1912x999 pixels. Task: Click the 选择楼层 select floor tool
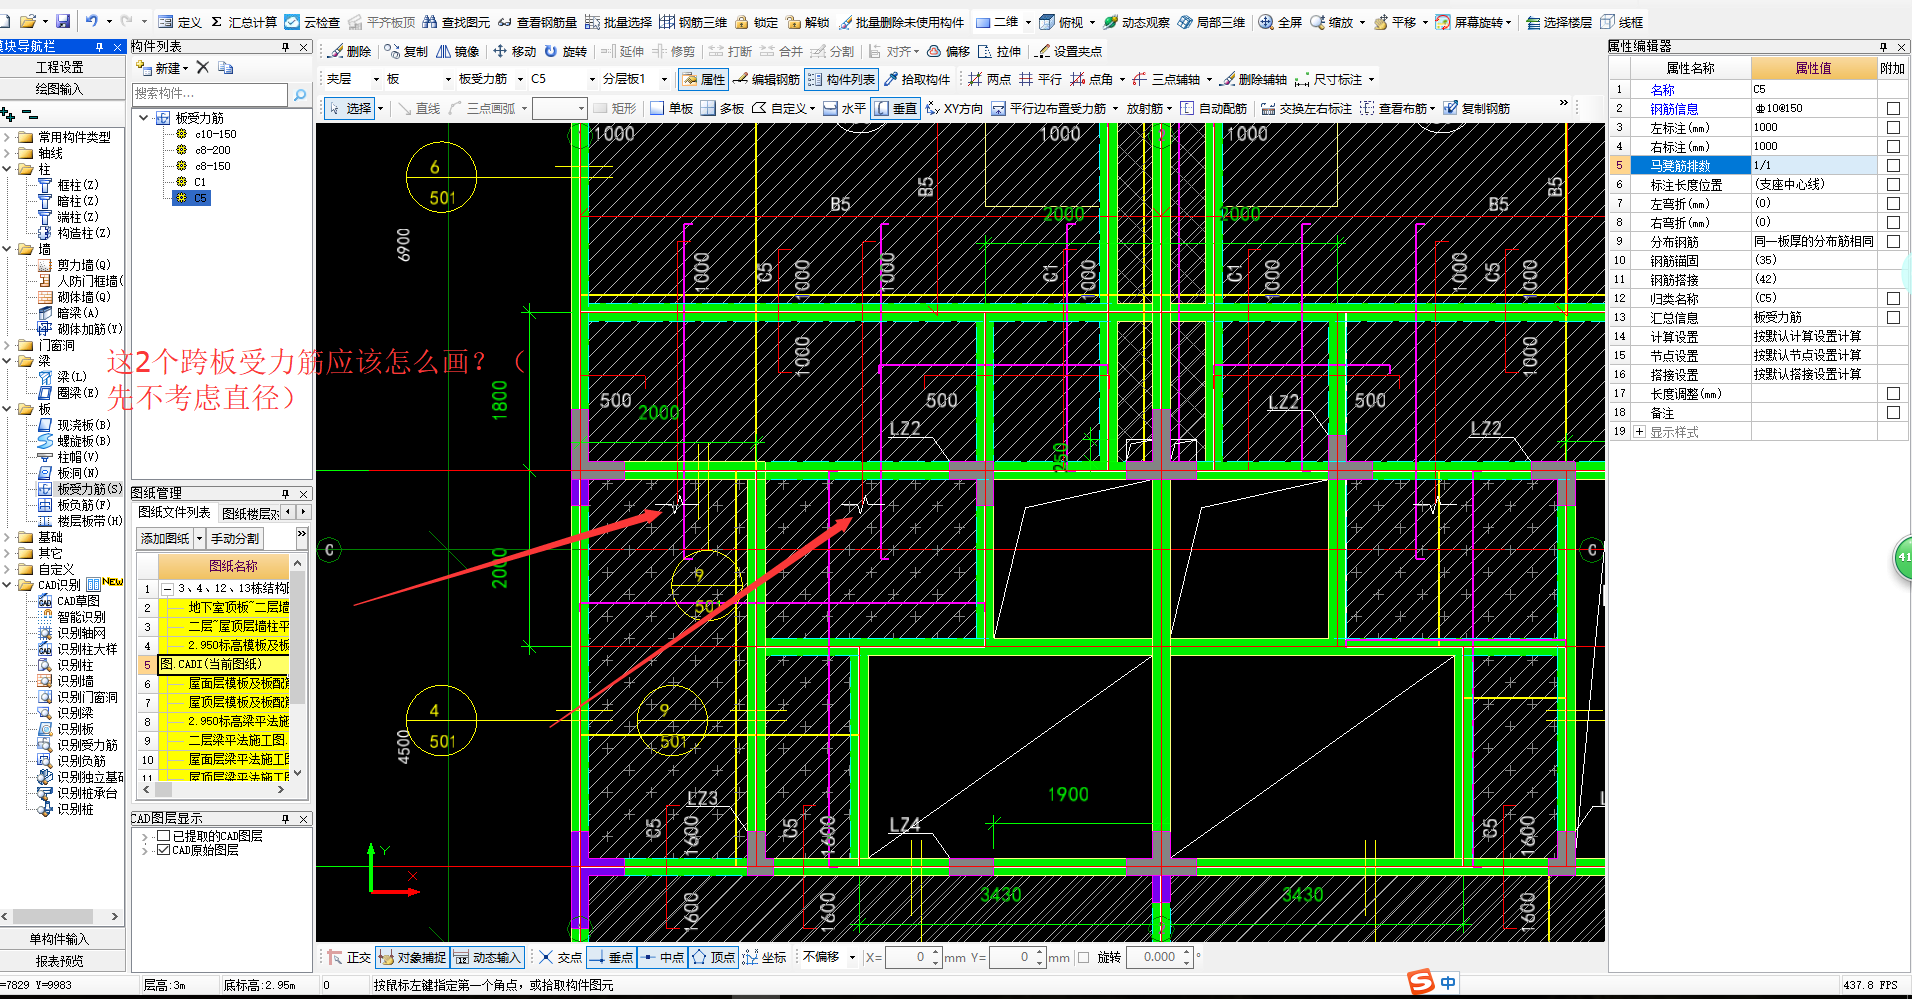click(1559, 22)
